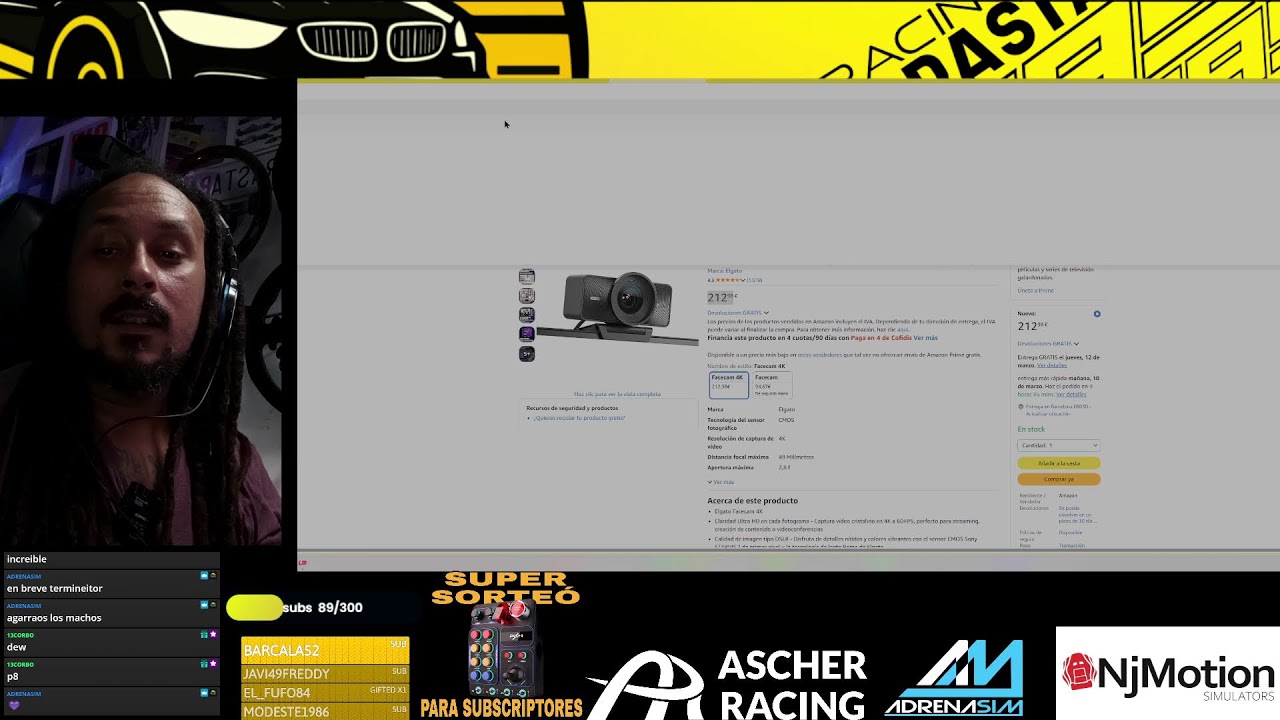Click 'Haz clic para ver la vista completa'
The image size is (1280, 720).
coord(617,394)
